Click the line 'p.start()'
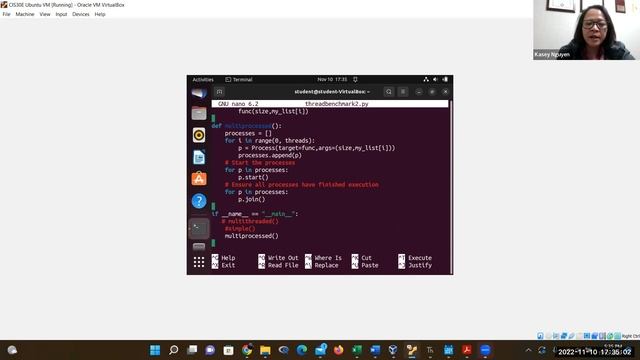The image size is (640, 360). 253,178
